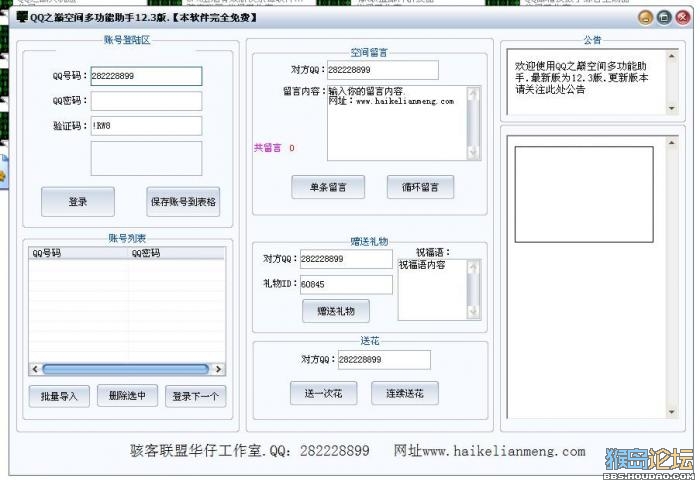The height and width of the screenshot is (485, 700).
Task: Click 送一次花 button
Action: tap(323, 393)
